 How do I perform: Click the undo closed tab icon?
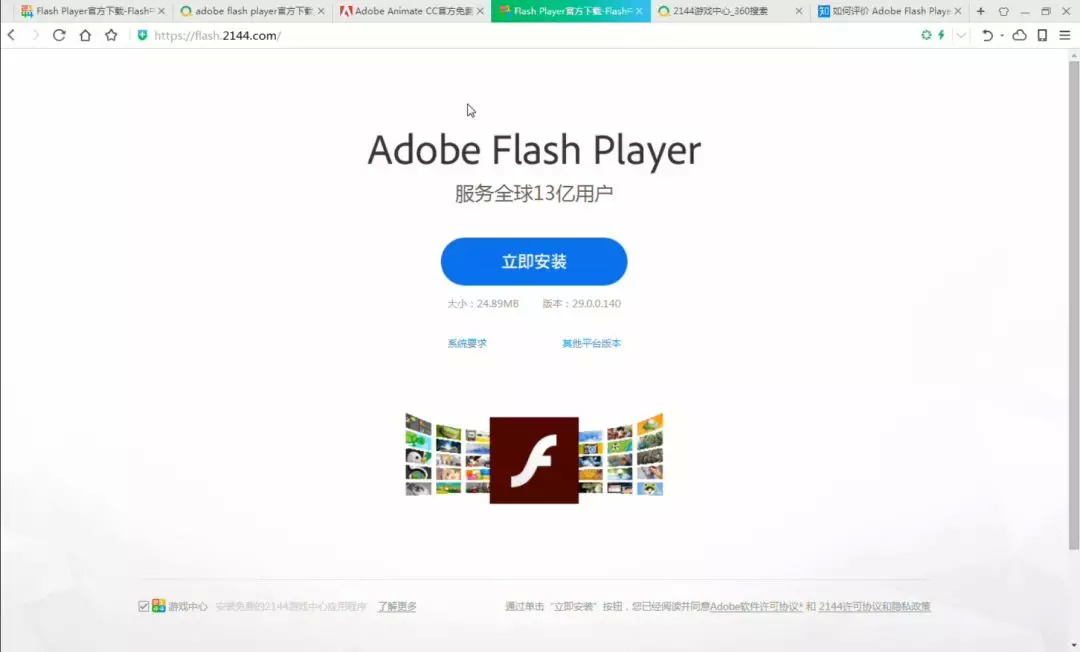[987, 35]
